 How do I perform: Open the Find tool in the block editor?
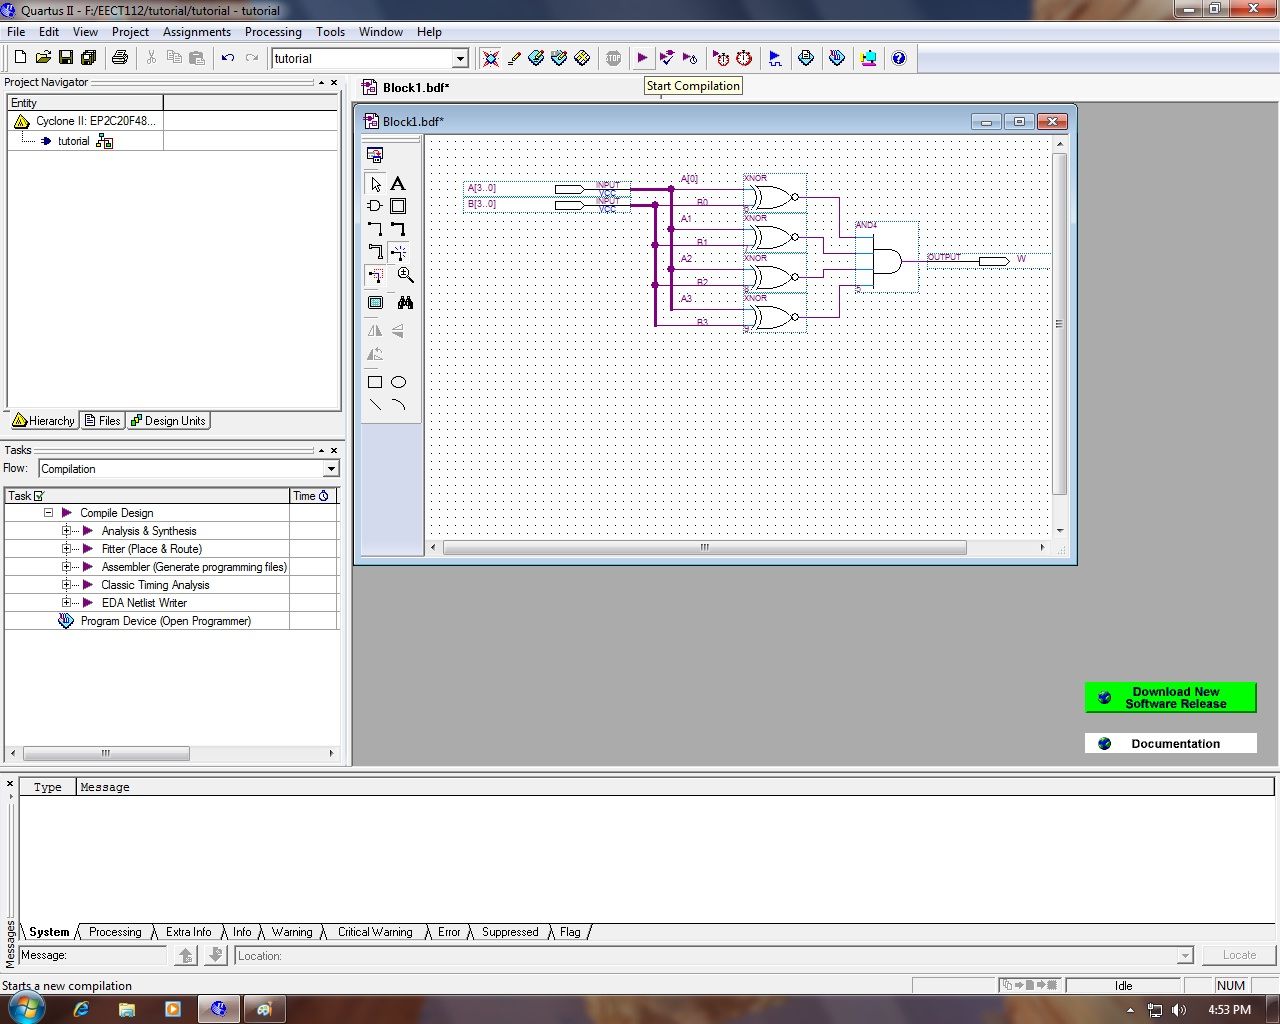(x=404, y=302)
